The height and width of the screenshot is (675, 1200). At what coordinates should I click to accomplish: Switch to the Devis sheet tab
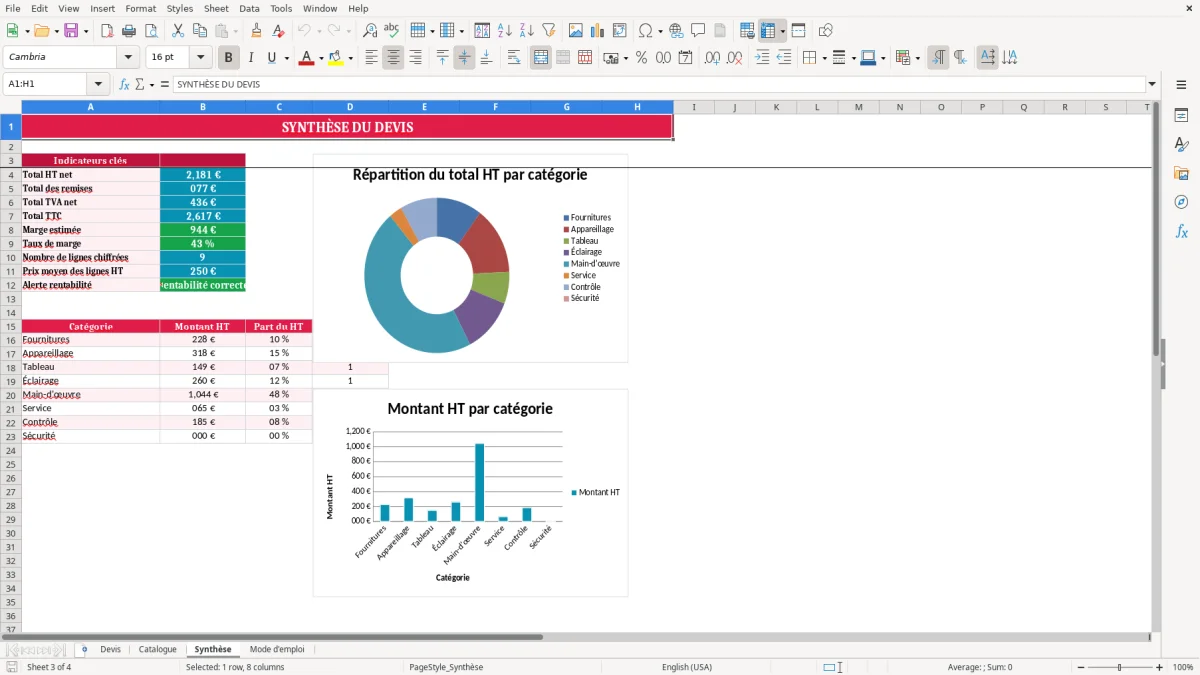(110, 649)
